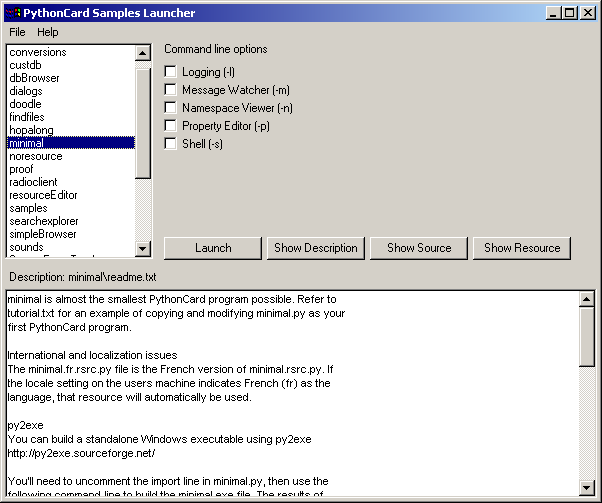Screen dimensions: 602x503
Task: Open the File menu
Action: point(17,32)
